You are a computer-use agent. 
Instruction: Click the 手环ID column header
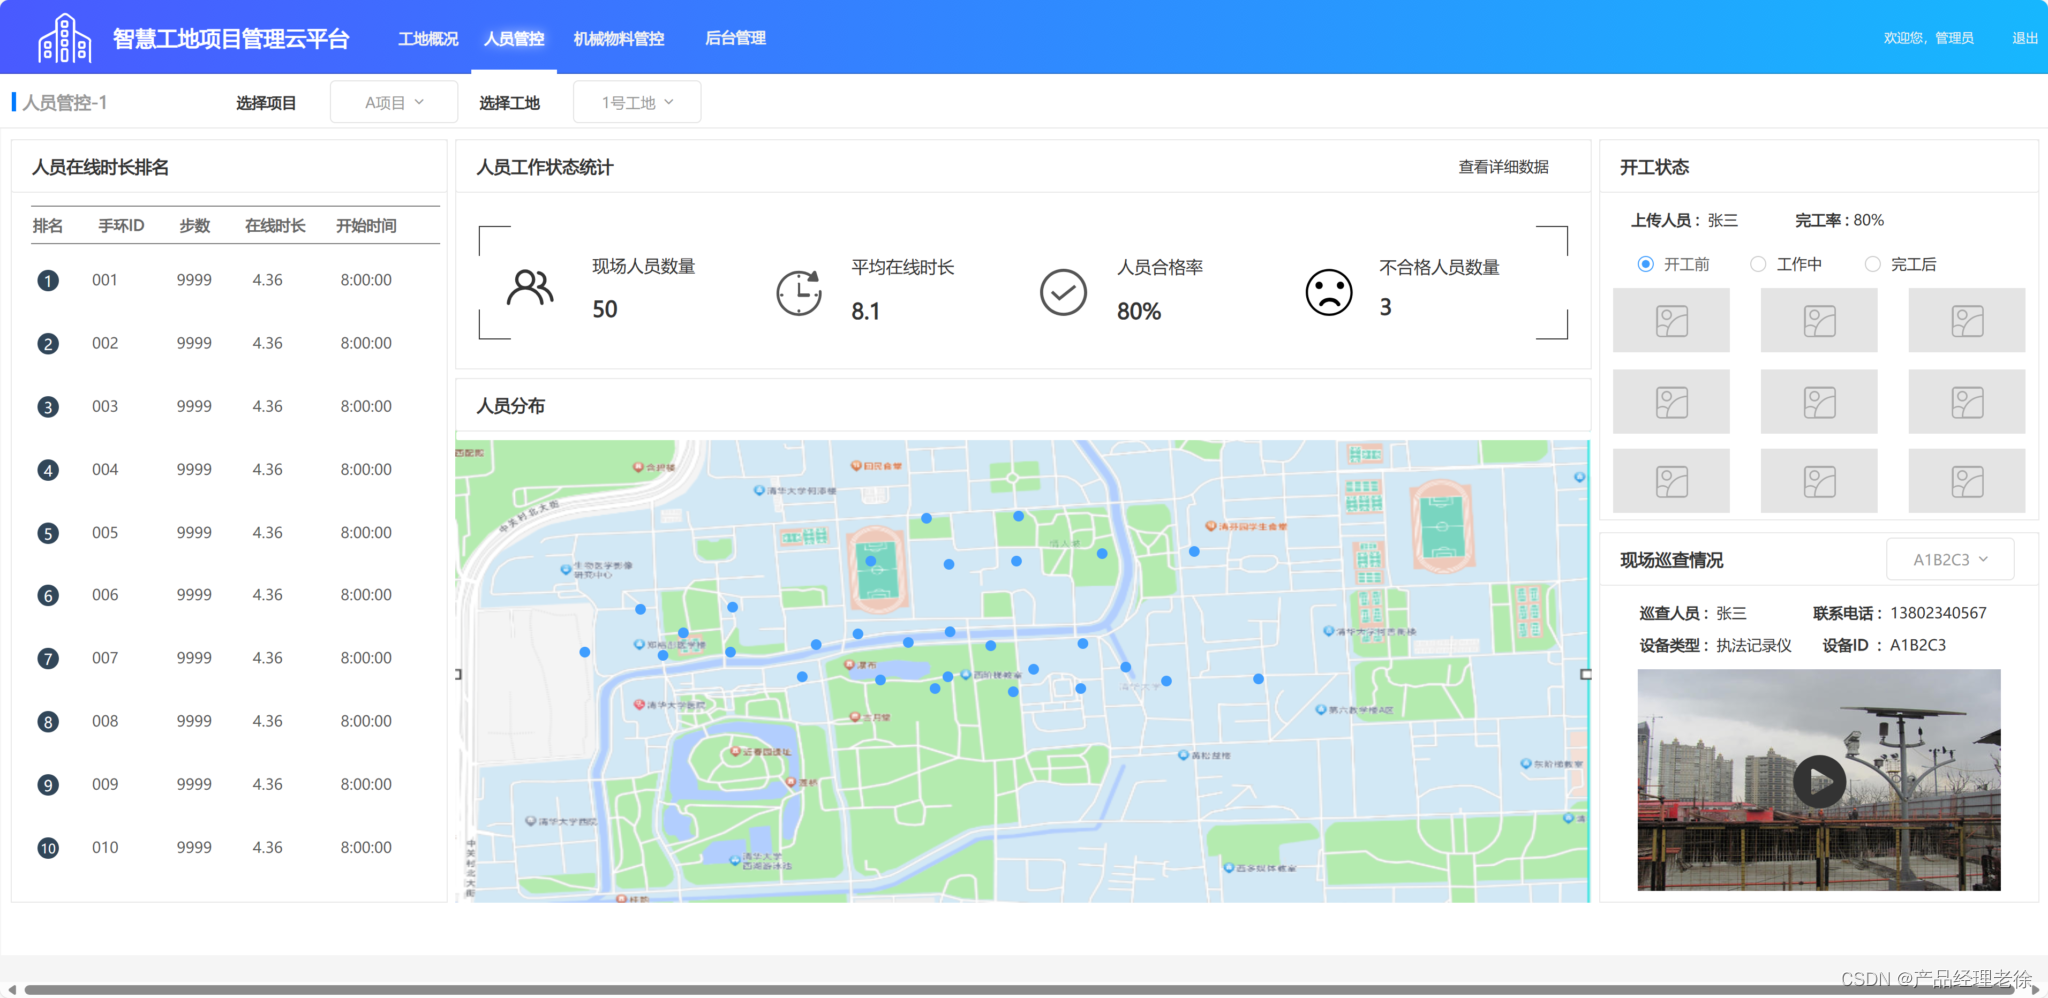tap(121, 226)
